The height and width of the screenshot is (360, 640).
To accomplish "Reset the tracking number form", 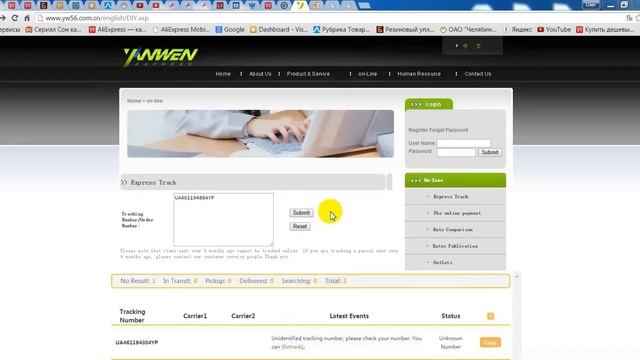I will [x=300, y=226].
